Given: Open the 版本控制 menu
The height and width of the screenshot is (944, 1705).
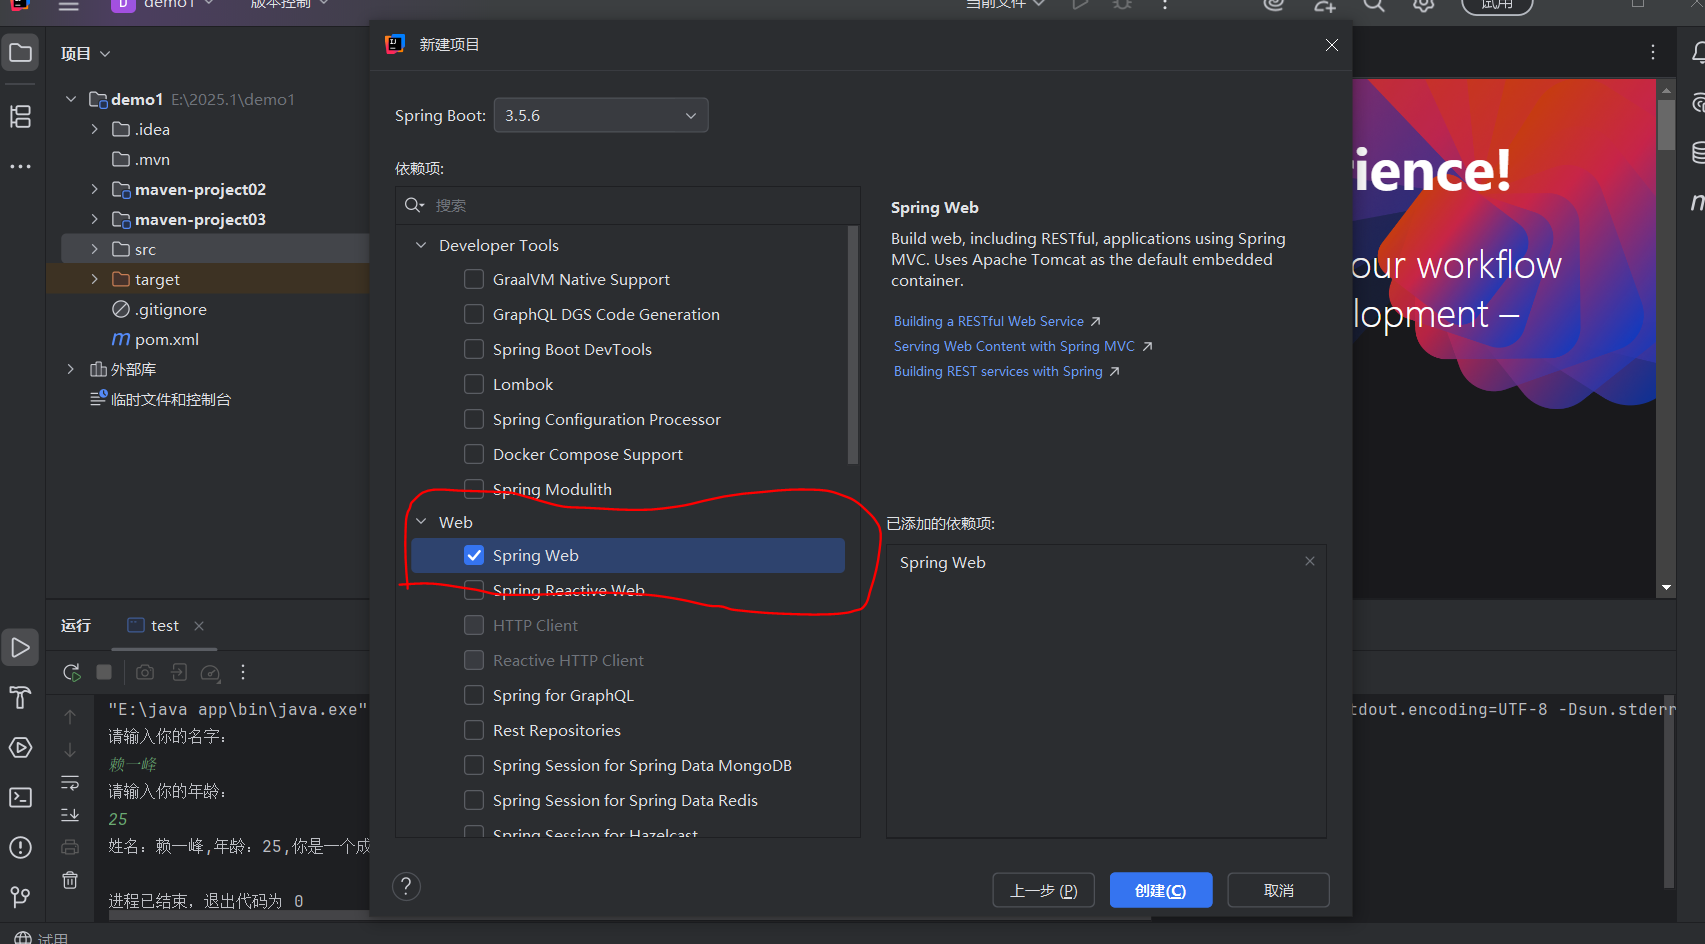Looking at the screenshot, I should click(x=289, y=5).
